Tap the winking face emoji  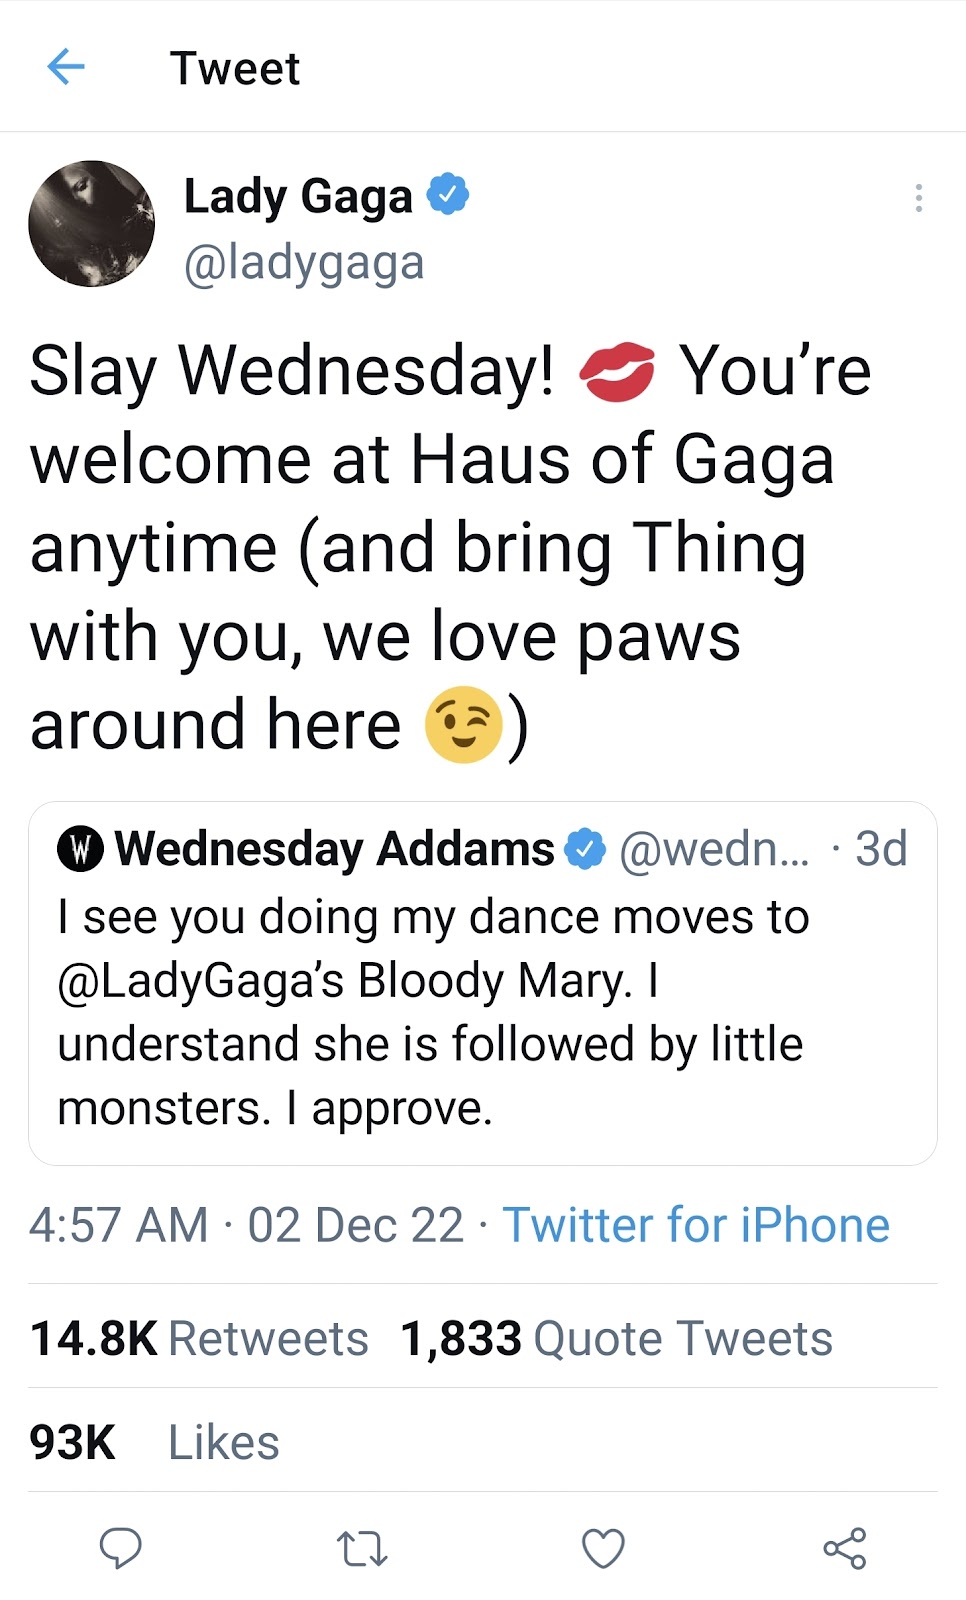(462, 725)
